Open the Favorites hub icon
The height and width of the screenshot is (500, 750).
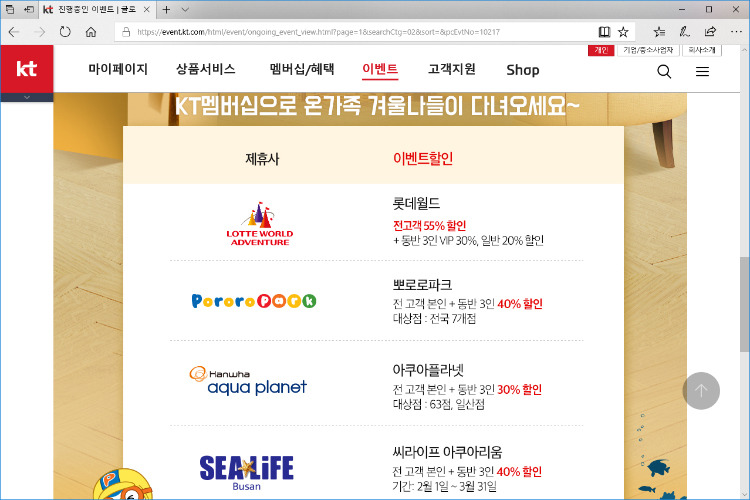click(x=659, y=32)
